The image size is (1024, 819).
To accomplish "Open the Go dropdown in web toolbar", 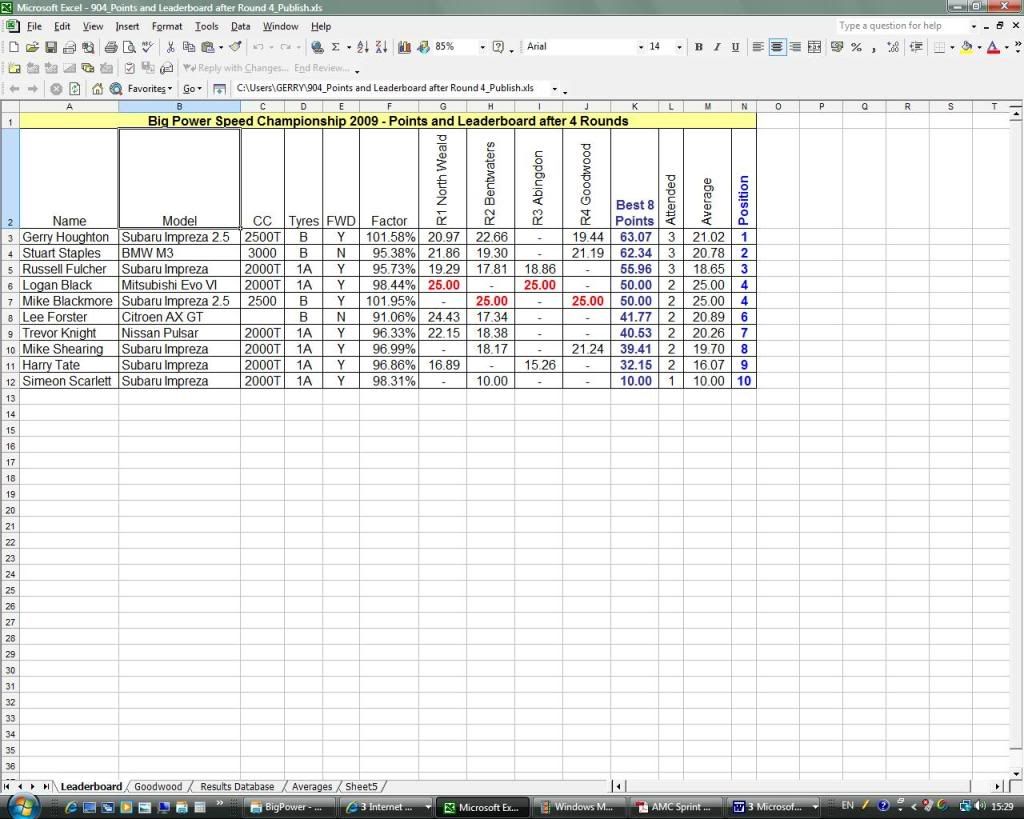I will [192, 89].
